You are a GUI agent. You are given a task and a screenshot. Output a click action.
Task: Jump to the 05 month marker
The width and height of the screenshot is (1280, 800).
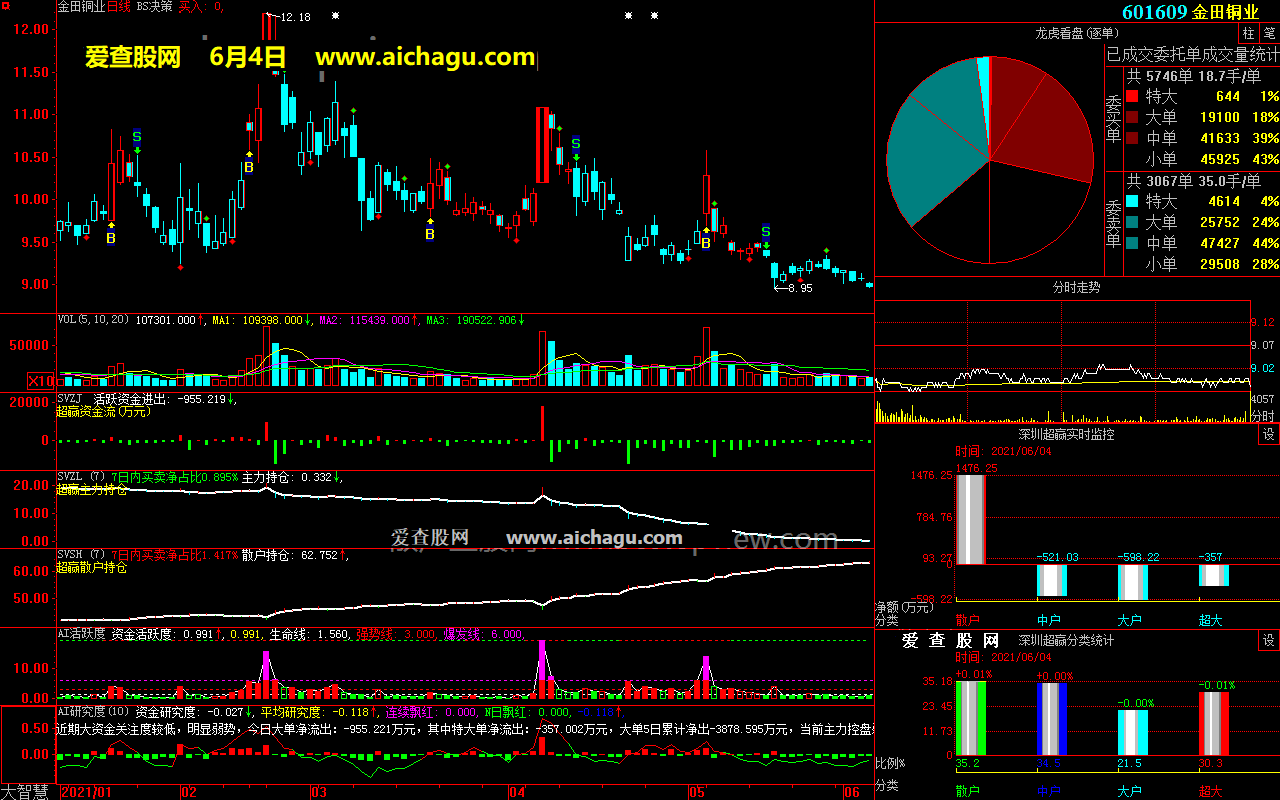tap(699, 792)
